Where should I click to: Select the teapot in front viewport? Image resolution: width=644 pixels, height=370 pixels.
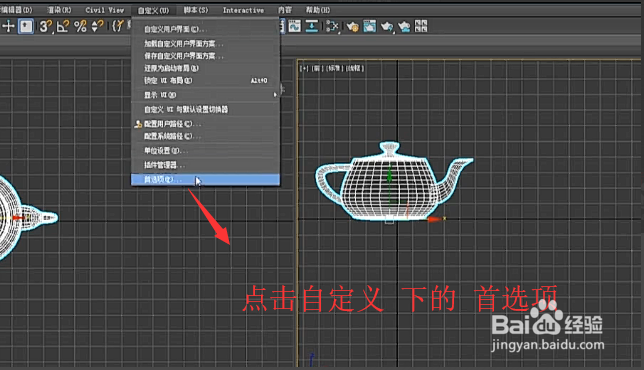click(393, 182)
